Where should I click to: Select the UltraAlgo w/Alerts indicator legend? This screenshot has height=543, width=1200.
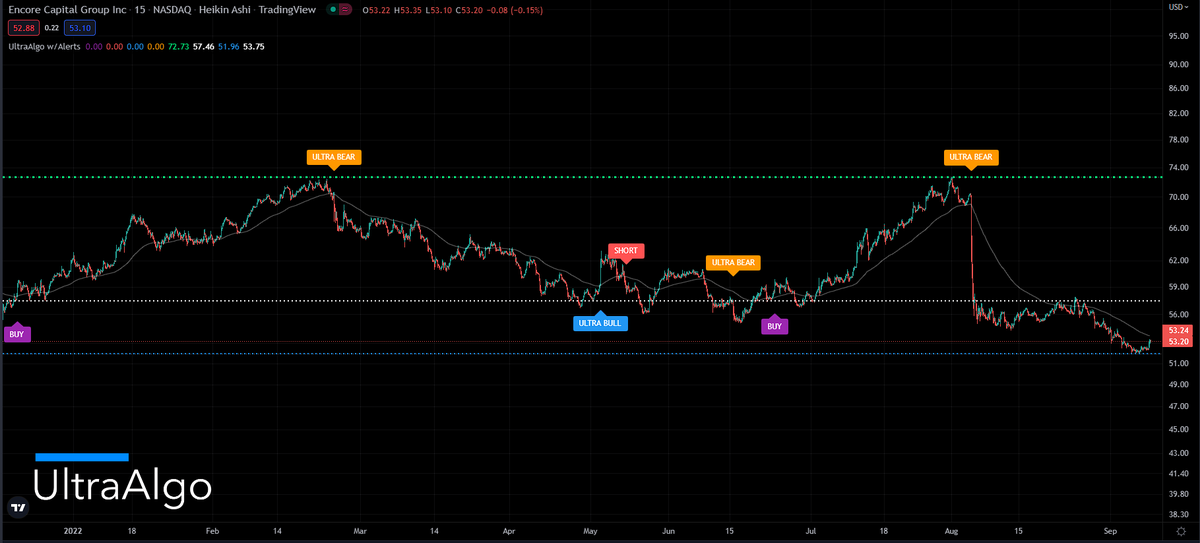[x=43, y=46]
